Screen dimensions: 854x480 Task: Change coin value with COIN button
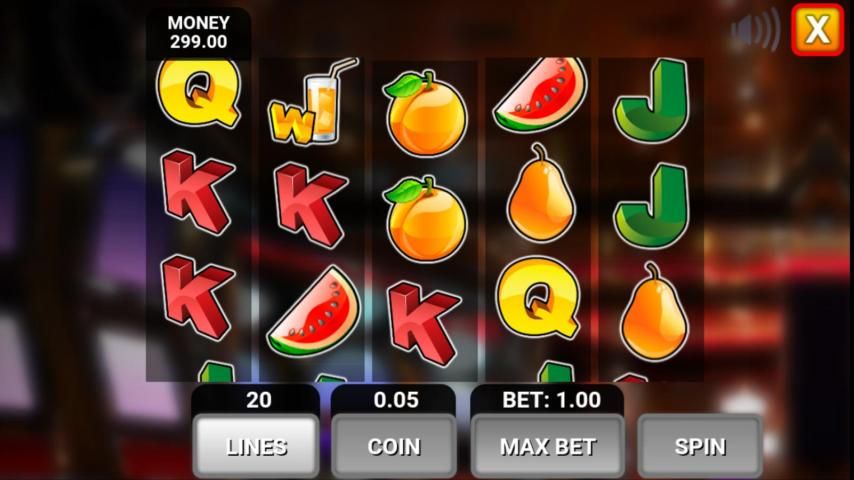(394, 446)
